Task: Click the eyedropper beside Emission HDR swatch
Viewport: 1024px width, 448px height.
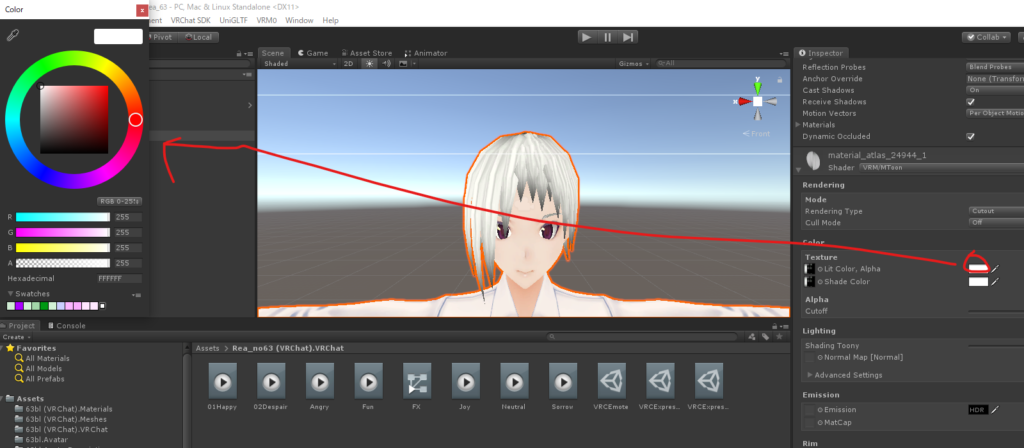Action: click(995, 409)
